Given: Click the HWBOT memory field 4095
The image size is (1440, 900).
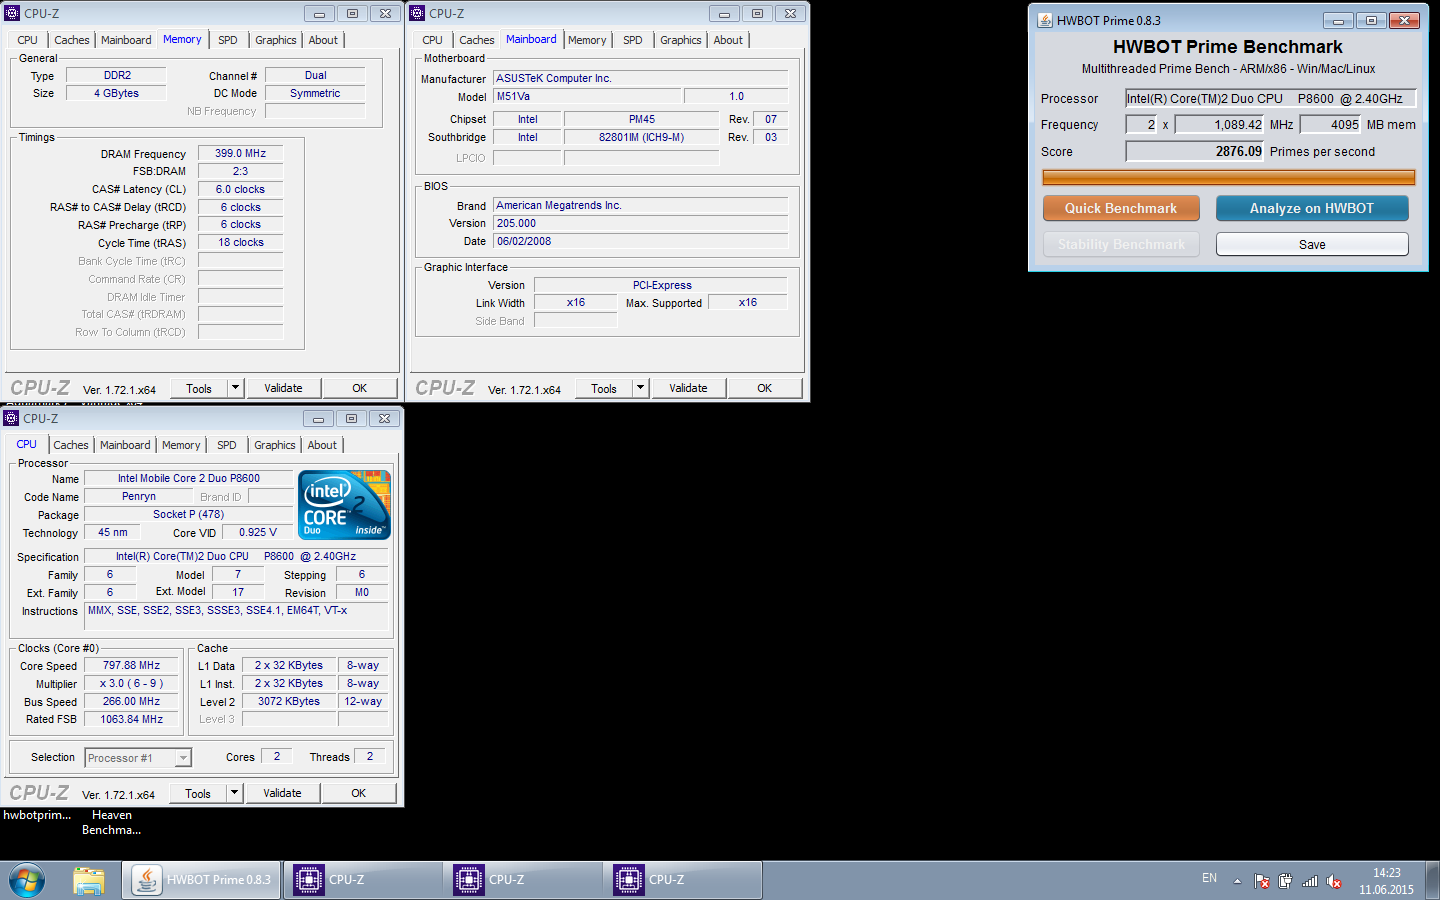Looking at the screenshot, I should click(x=1330, y=124).
